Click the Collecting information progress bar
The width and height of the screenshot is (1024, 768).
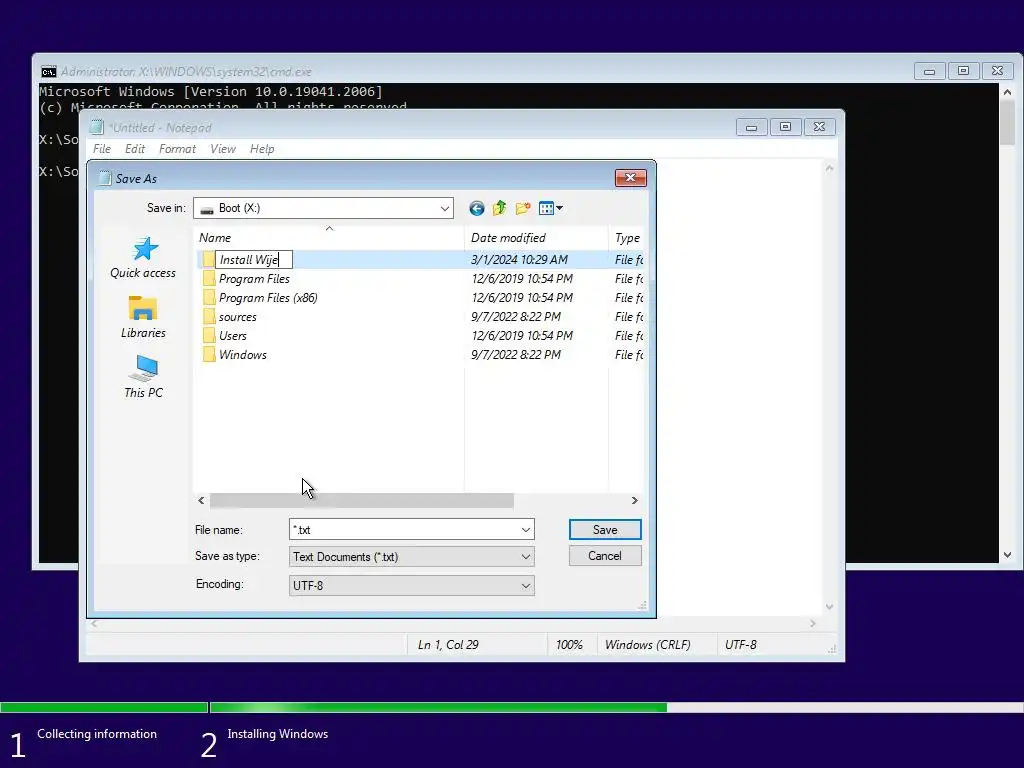(104, 707)
